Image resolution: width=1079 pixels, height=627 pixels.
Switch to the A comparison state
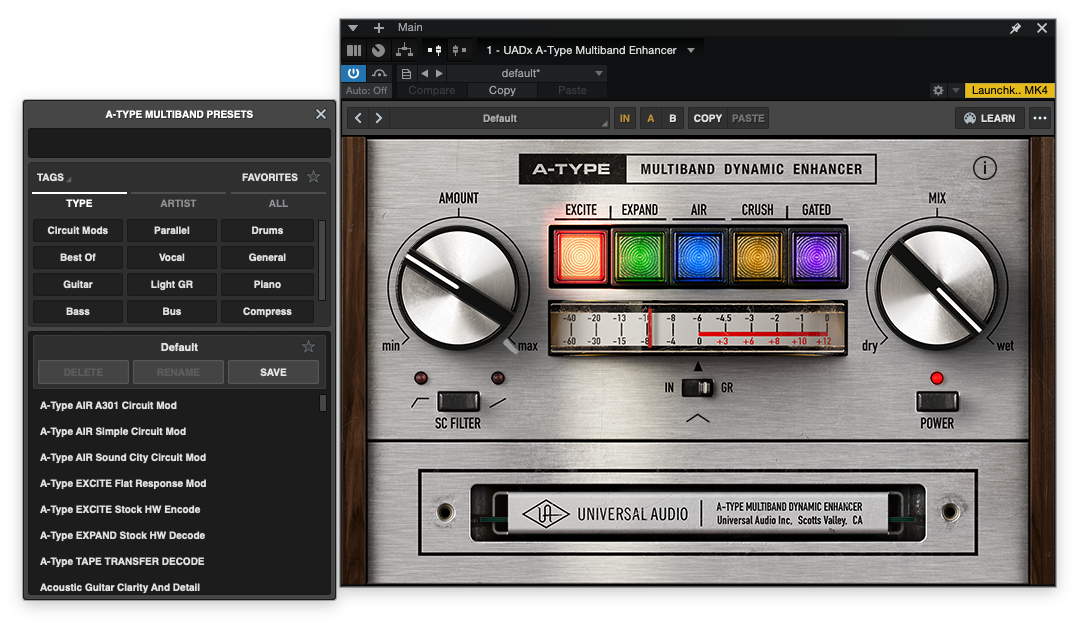click(x=650, y=118)
